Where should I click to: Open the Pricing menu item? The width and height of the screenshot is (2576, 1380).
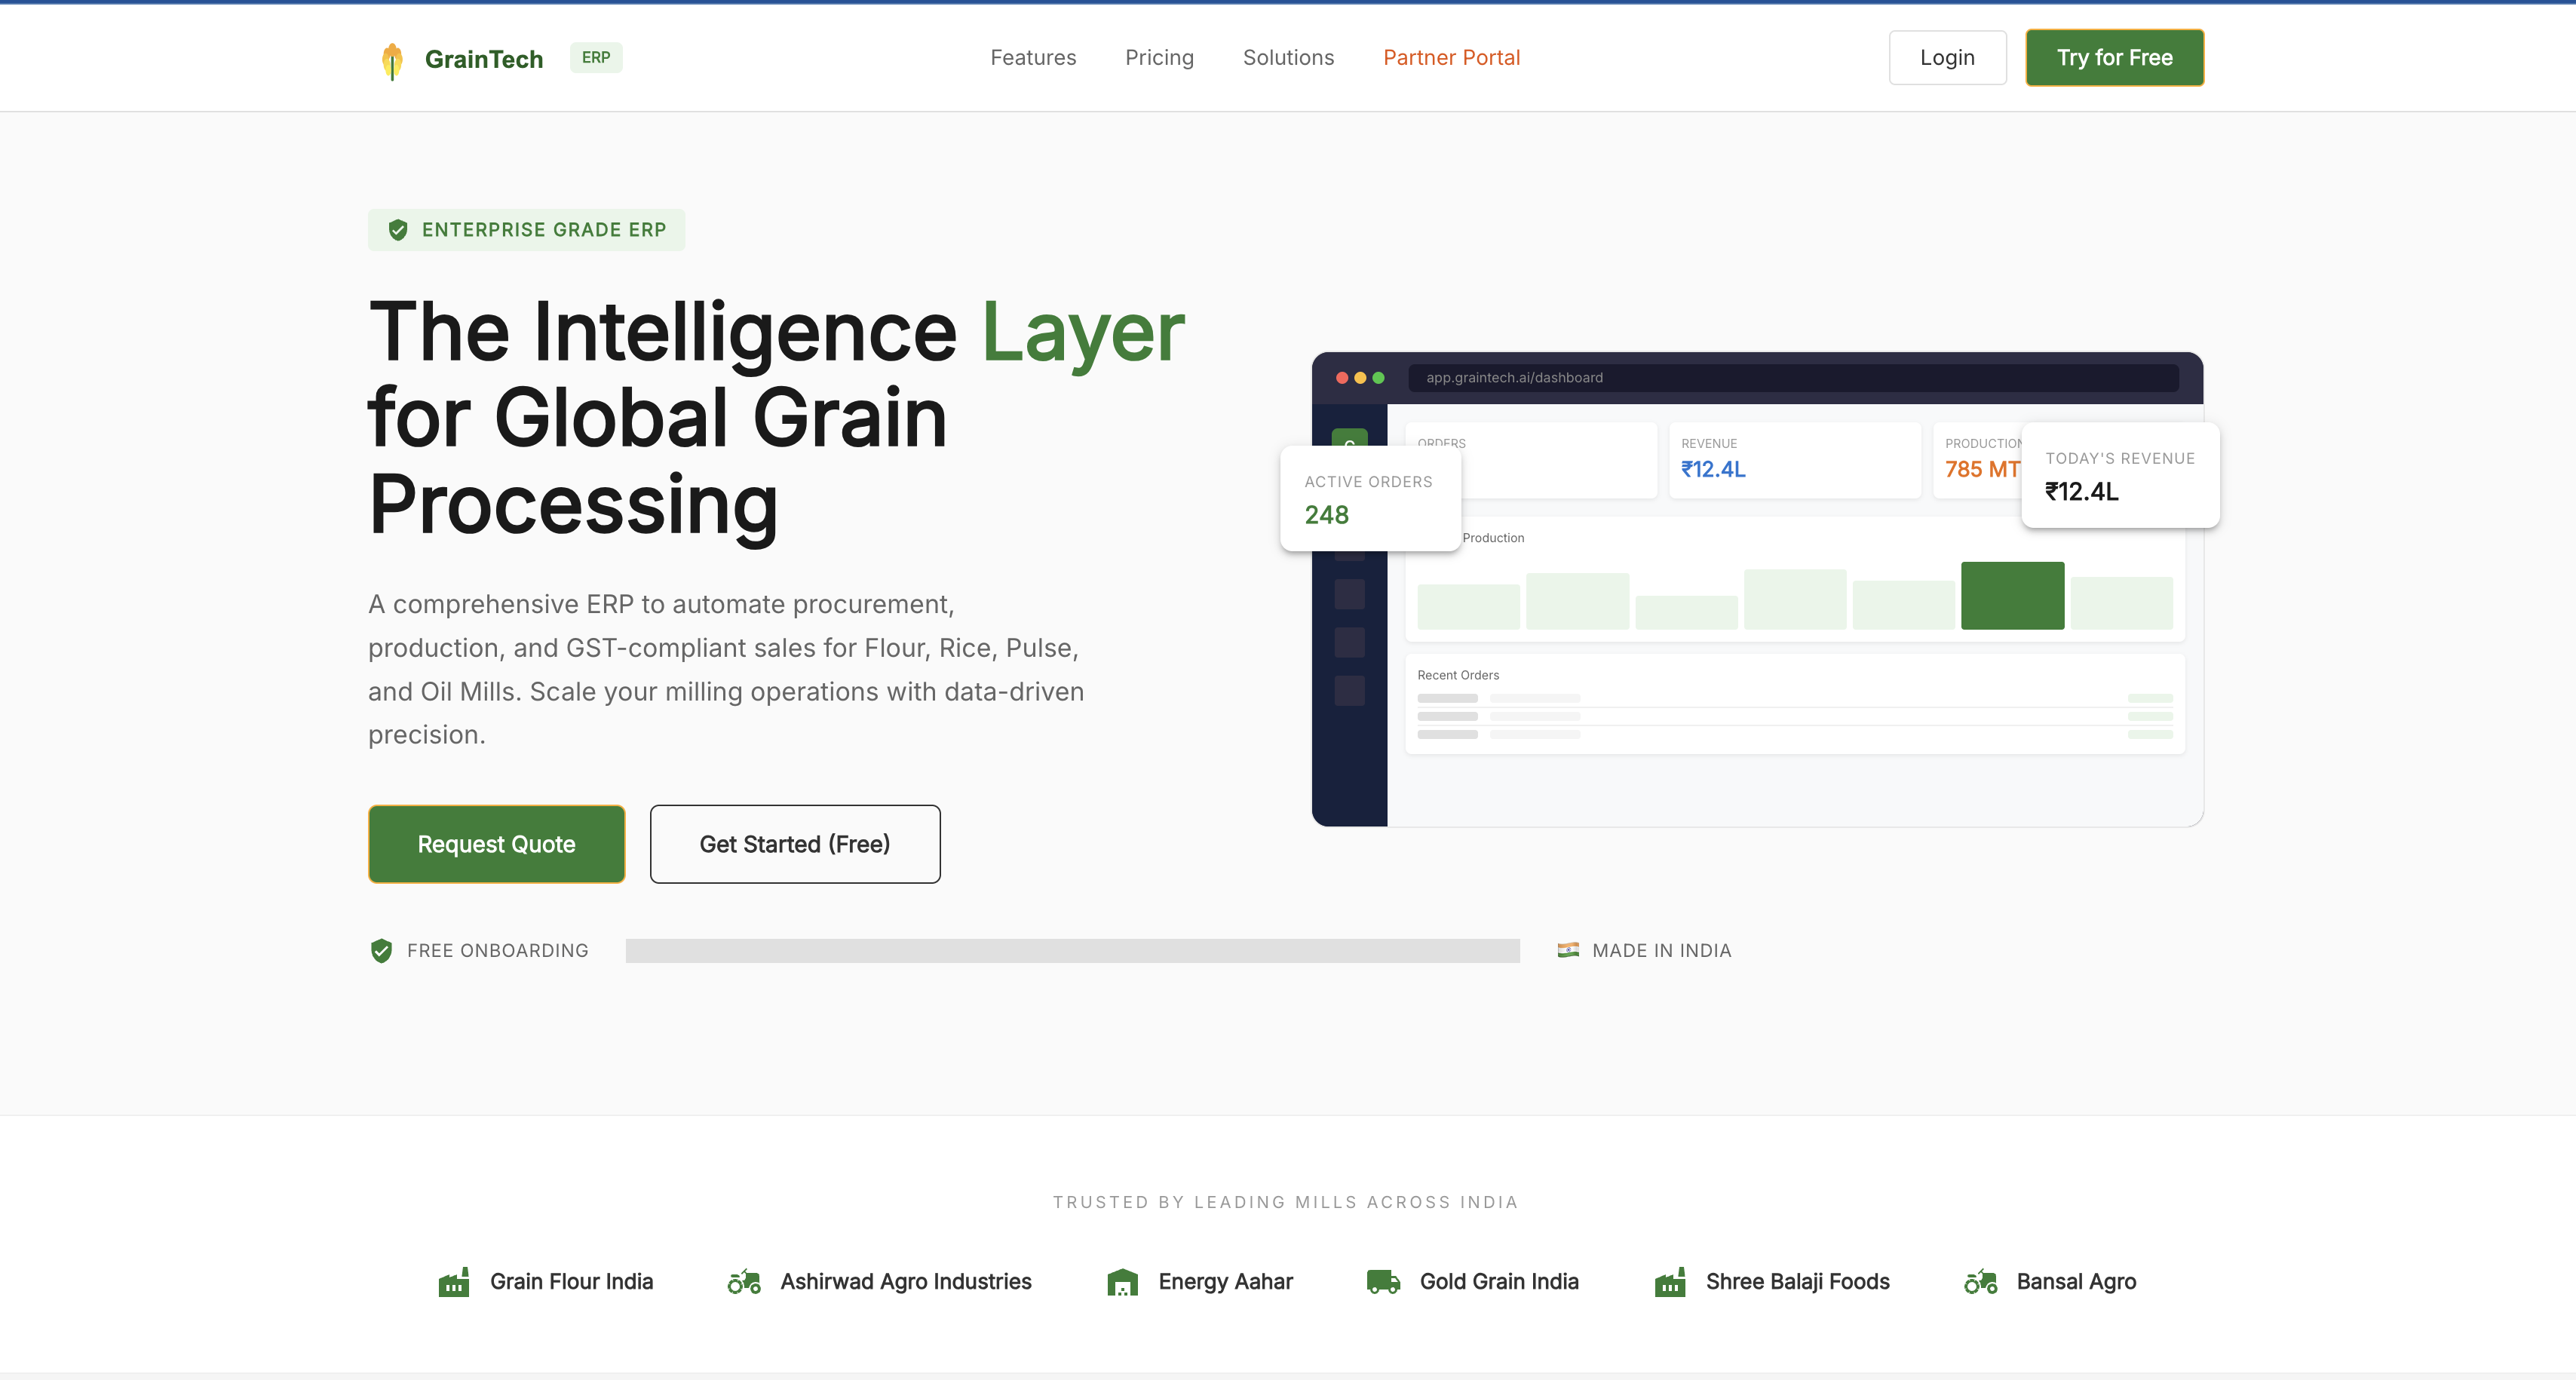pos(1159,57)
